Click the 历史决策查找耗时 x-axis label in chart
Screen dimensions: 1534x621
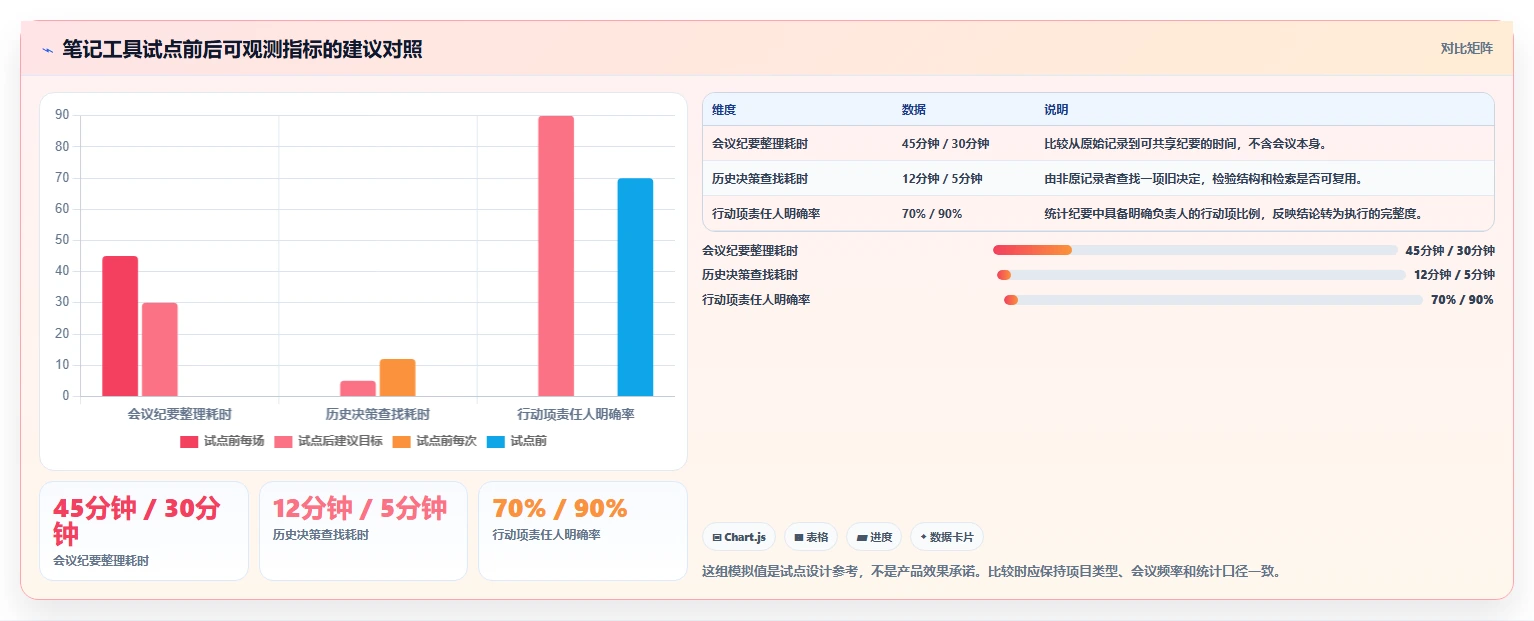pos(378,413)
